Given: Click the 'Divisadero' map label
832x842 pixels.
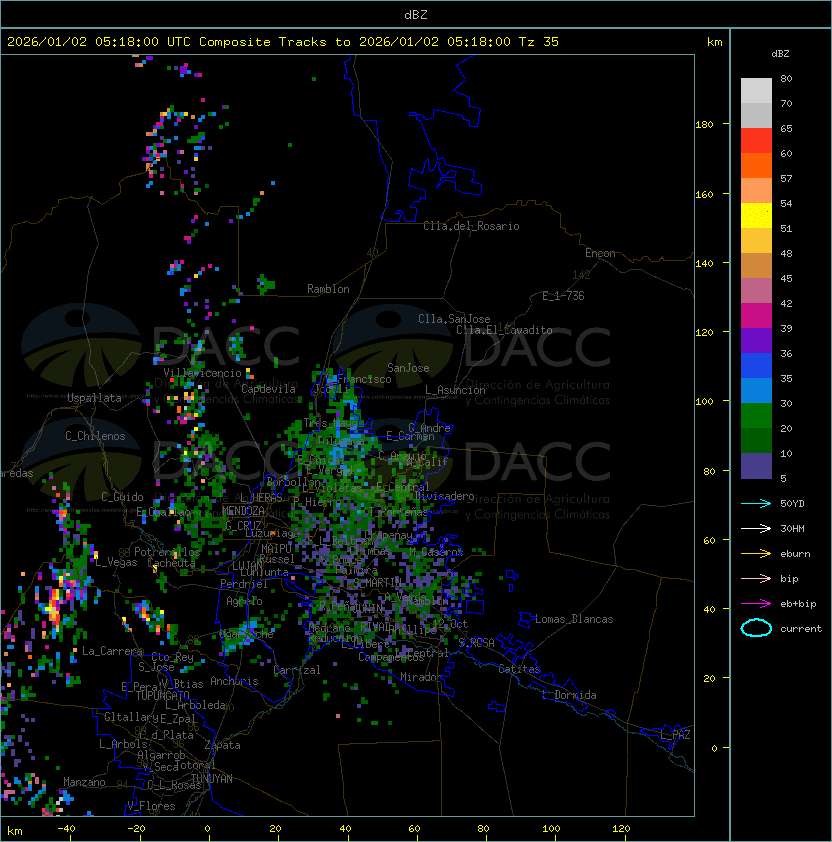Looking at the screenshot, I should click(444, 496).
